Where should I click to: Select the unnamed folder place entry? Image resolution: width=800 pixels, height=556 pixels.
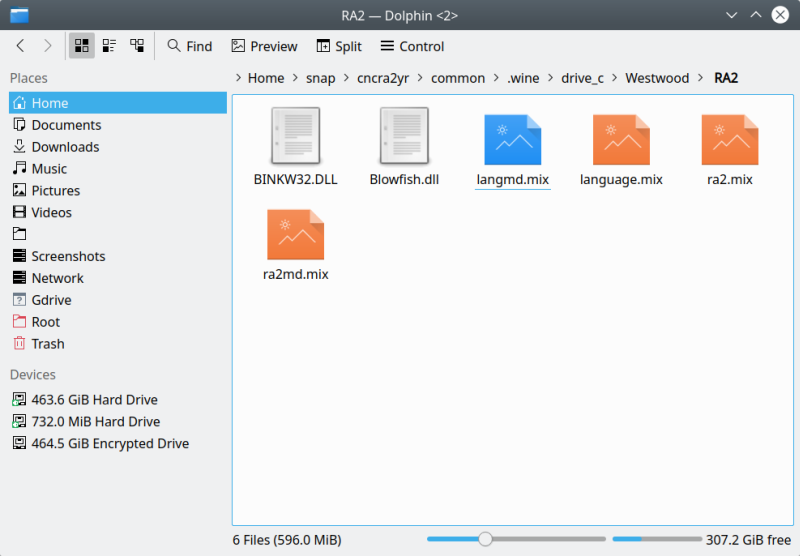[x=118, y=234]
